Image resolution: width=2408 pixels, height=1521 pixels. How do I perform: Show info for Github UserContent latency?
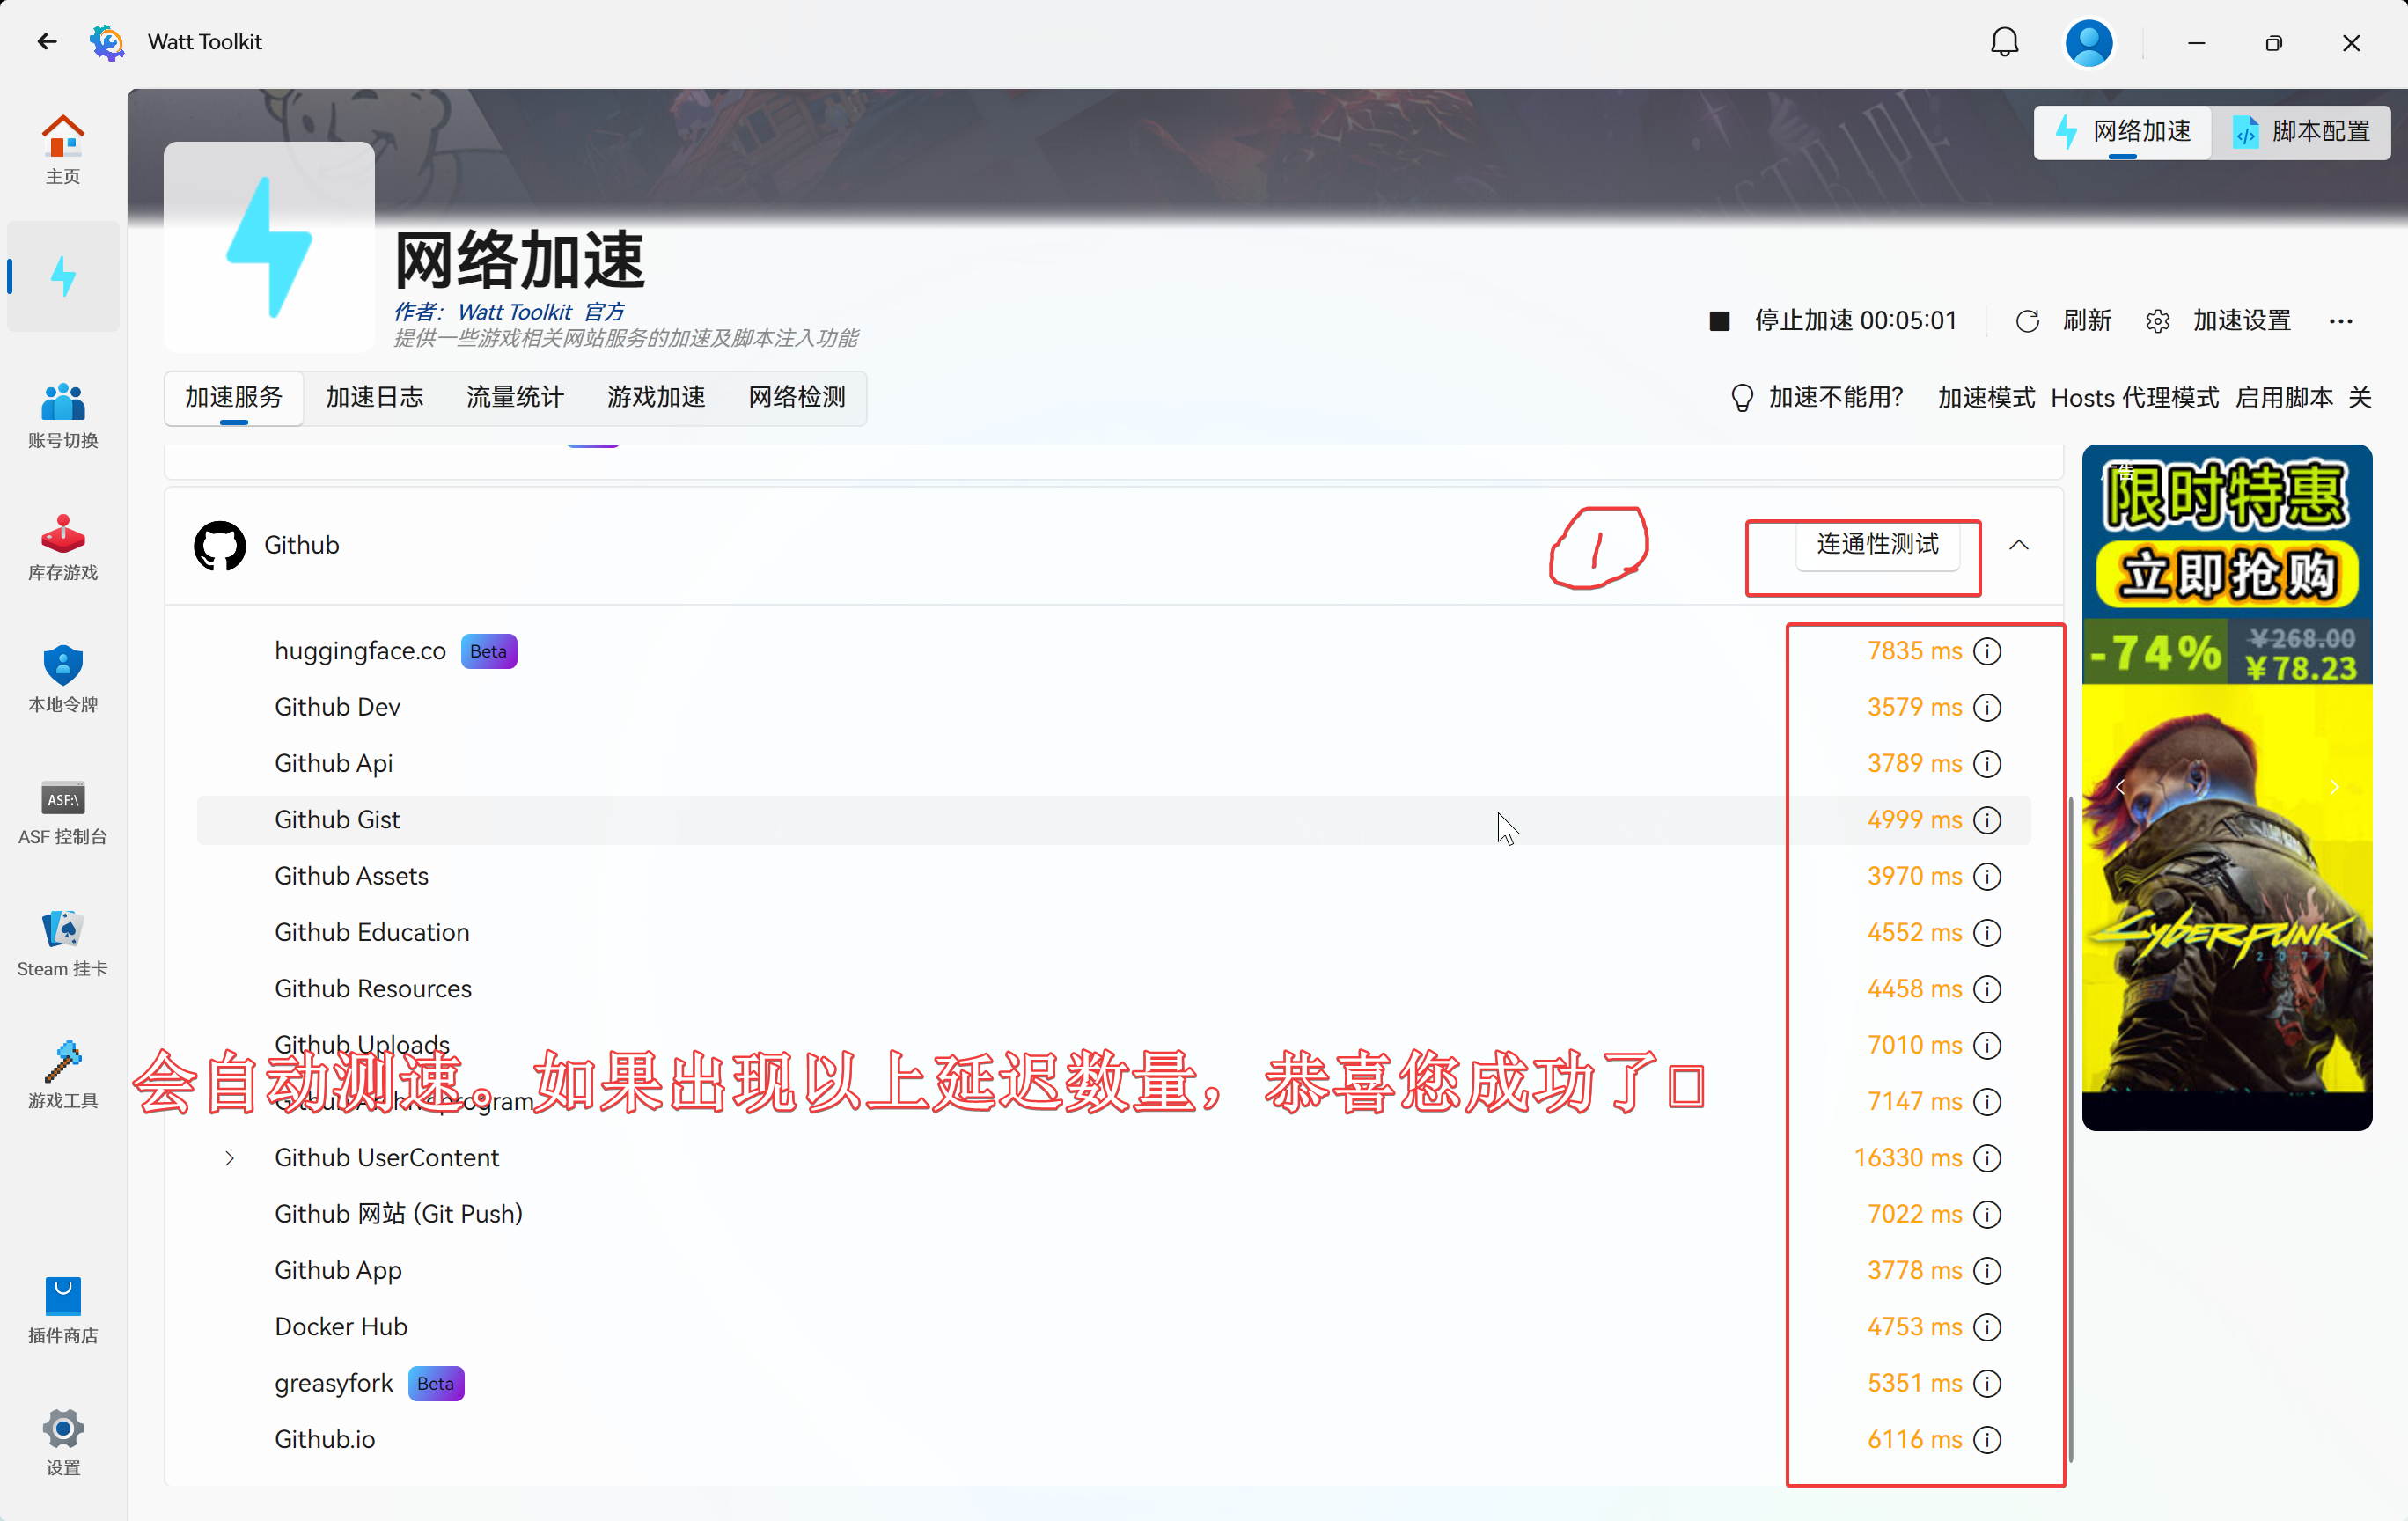point(1987,1158)
